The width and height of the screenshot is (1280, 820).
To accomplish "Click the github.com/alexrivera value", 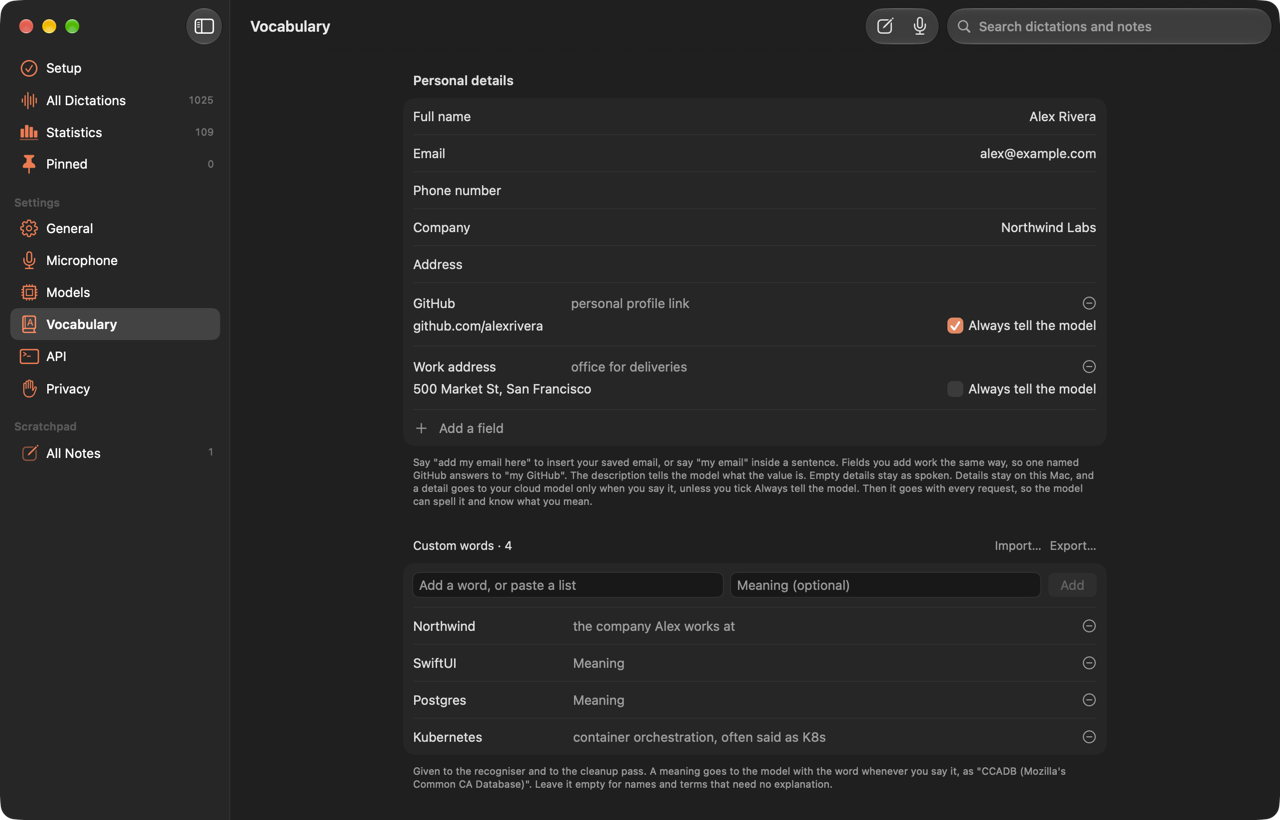I will pyautogui.click(x=478, y=326).
